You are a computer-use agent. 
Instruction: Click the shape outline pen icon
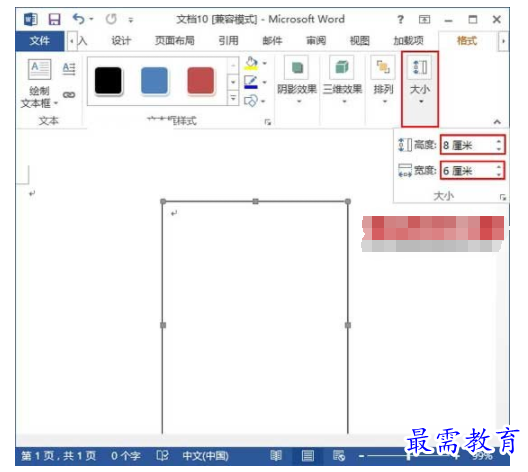point(251,82)
